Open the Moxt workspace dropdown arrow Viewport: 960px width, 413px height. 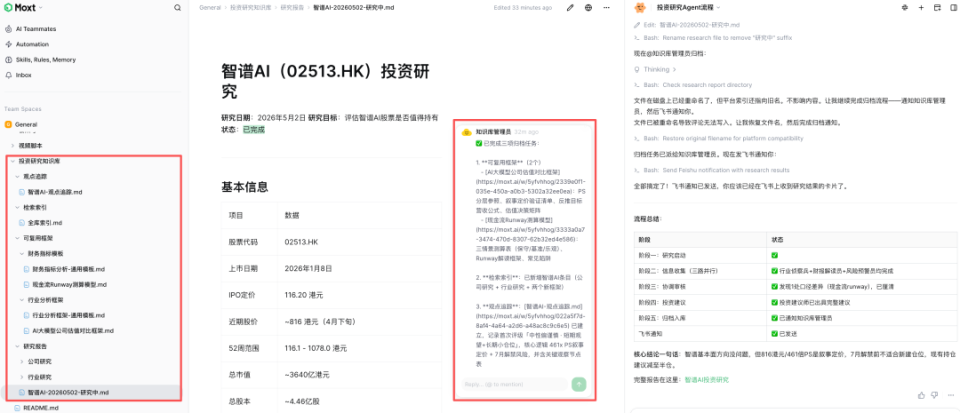click(40, 8)
